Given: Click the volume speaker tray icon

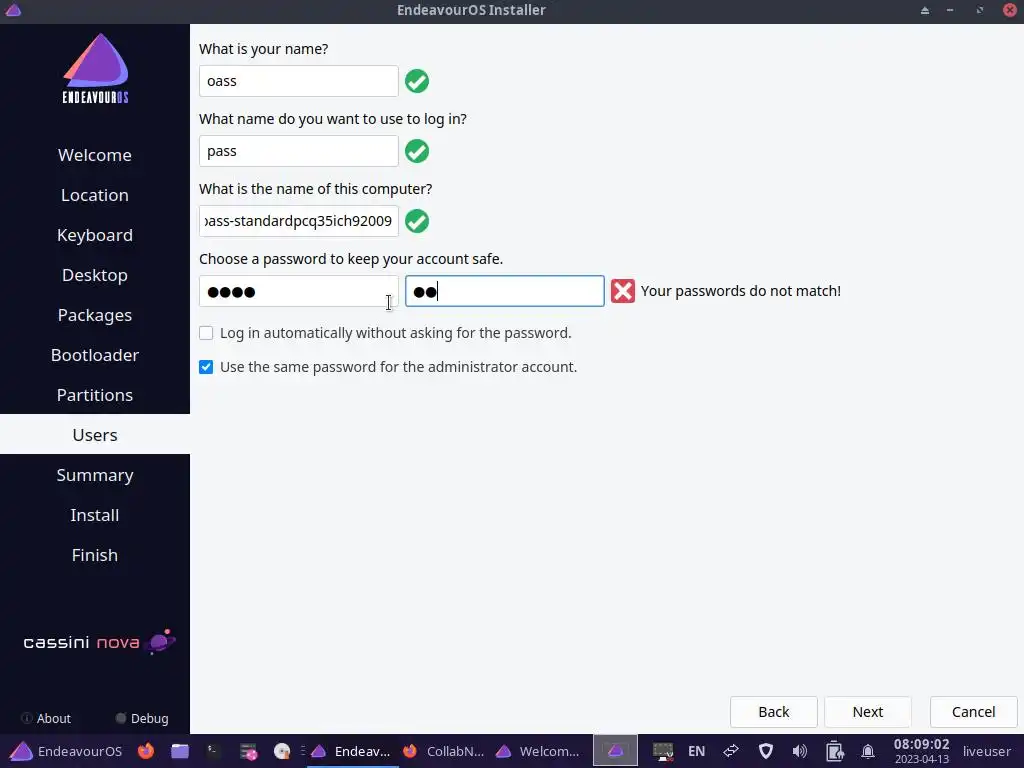Looking at the screenshot, I should point(799,751).
